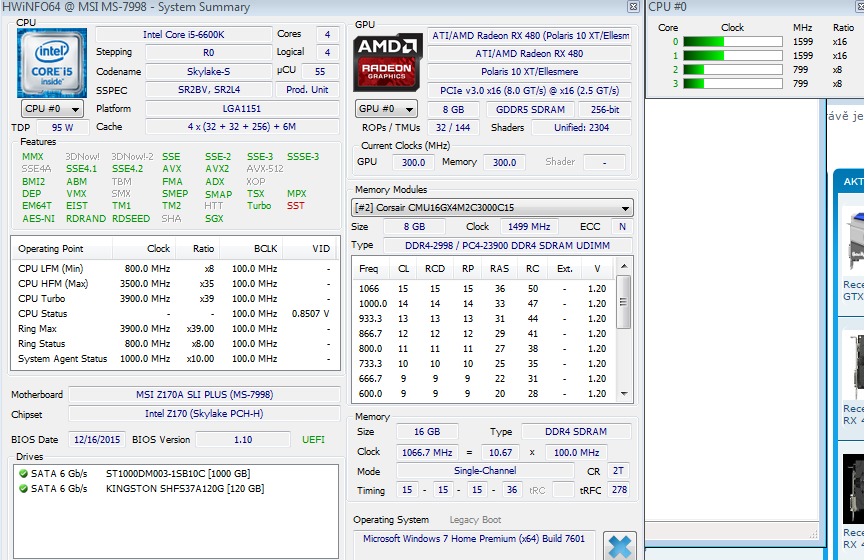Click the cache 4 x (32 + 32 + 256) + 6M field

pyautogui.click(x=242, y=127)
